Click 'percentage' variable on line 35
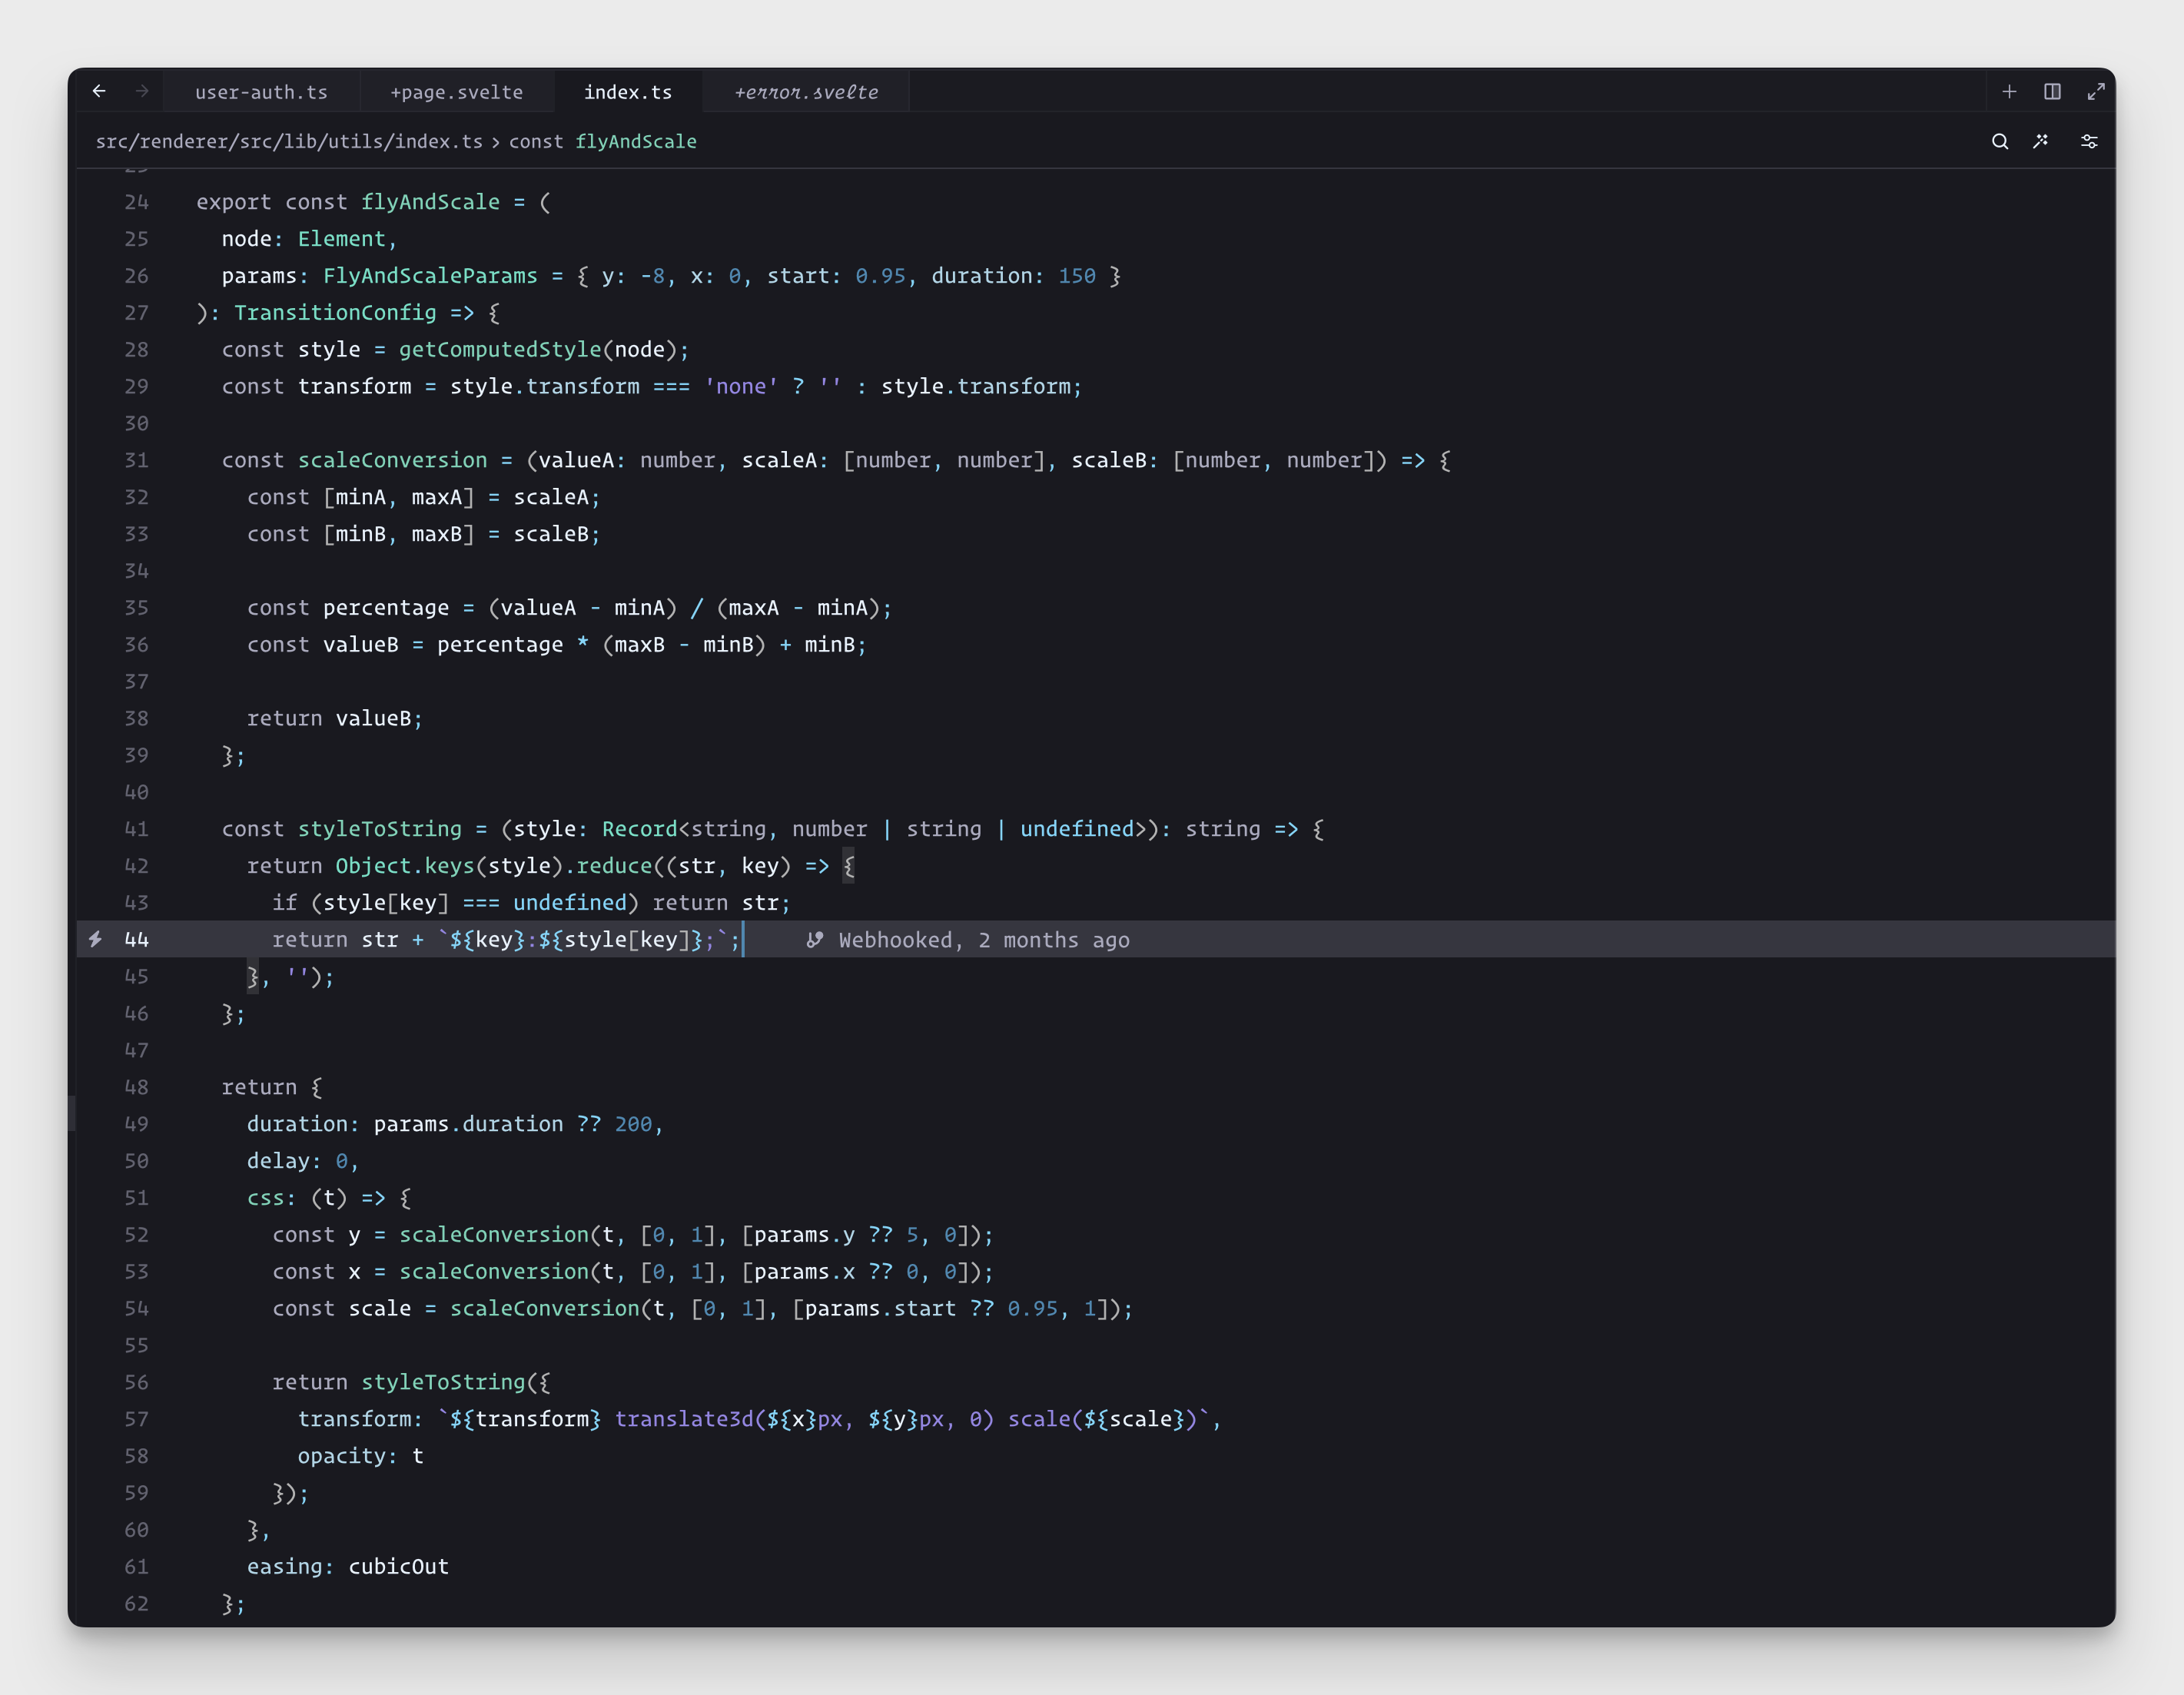Screen dimensions: 2184x1695 [386, 608]
